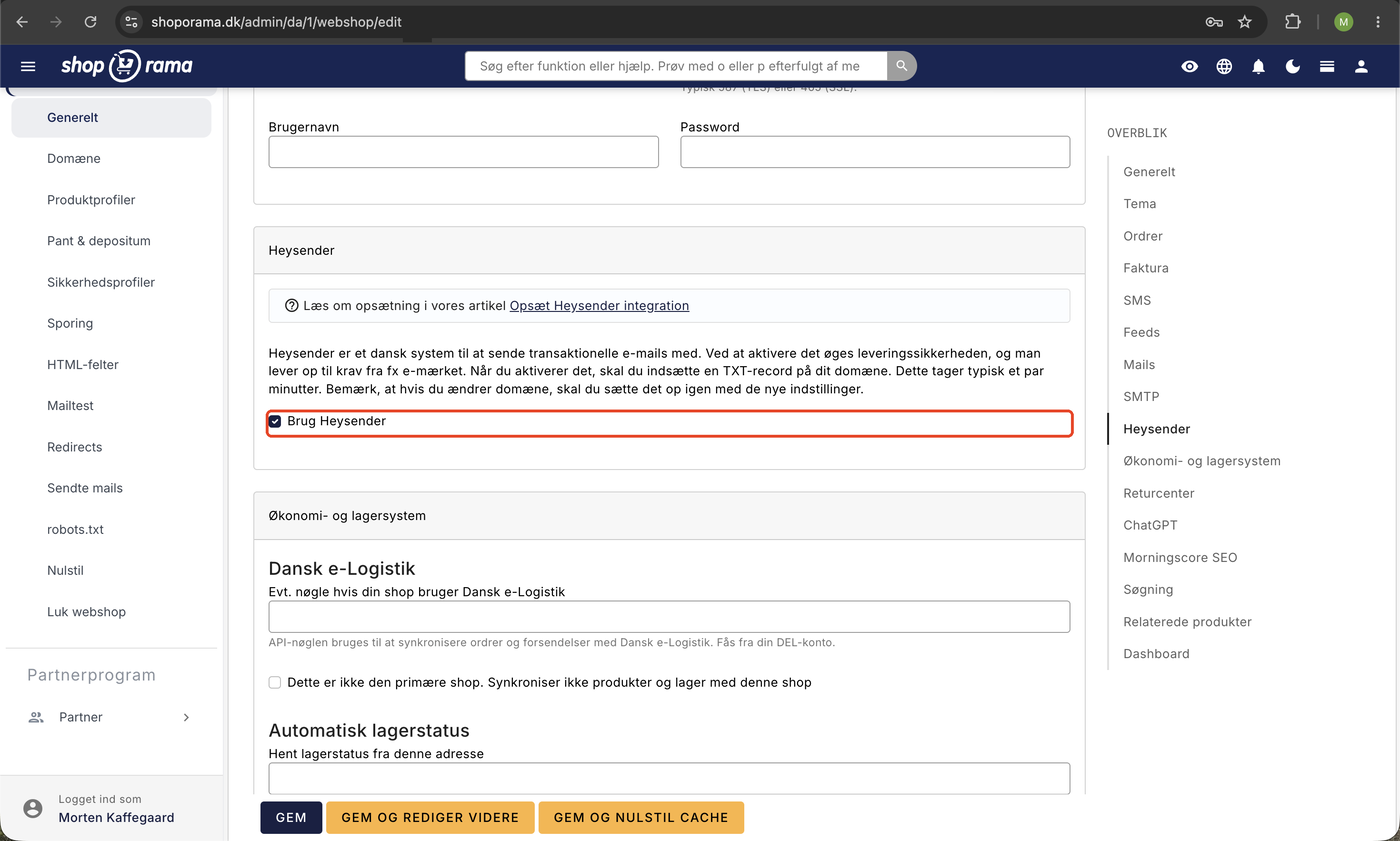Open Chrome profile avatar M
Screen dimensions: 1400x841
(x=1344, y=21)
